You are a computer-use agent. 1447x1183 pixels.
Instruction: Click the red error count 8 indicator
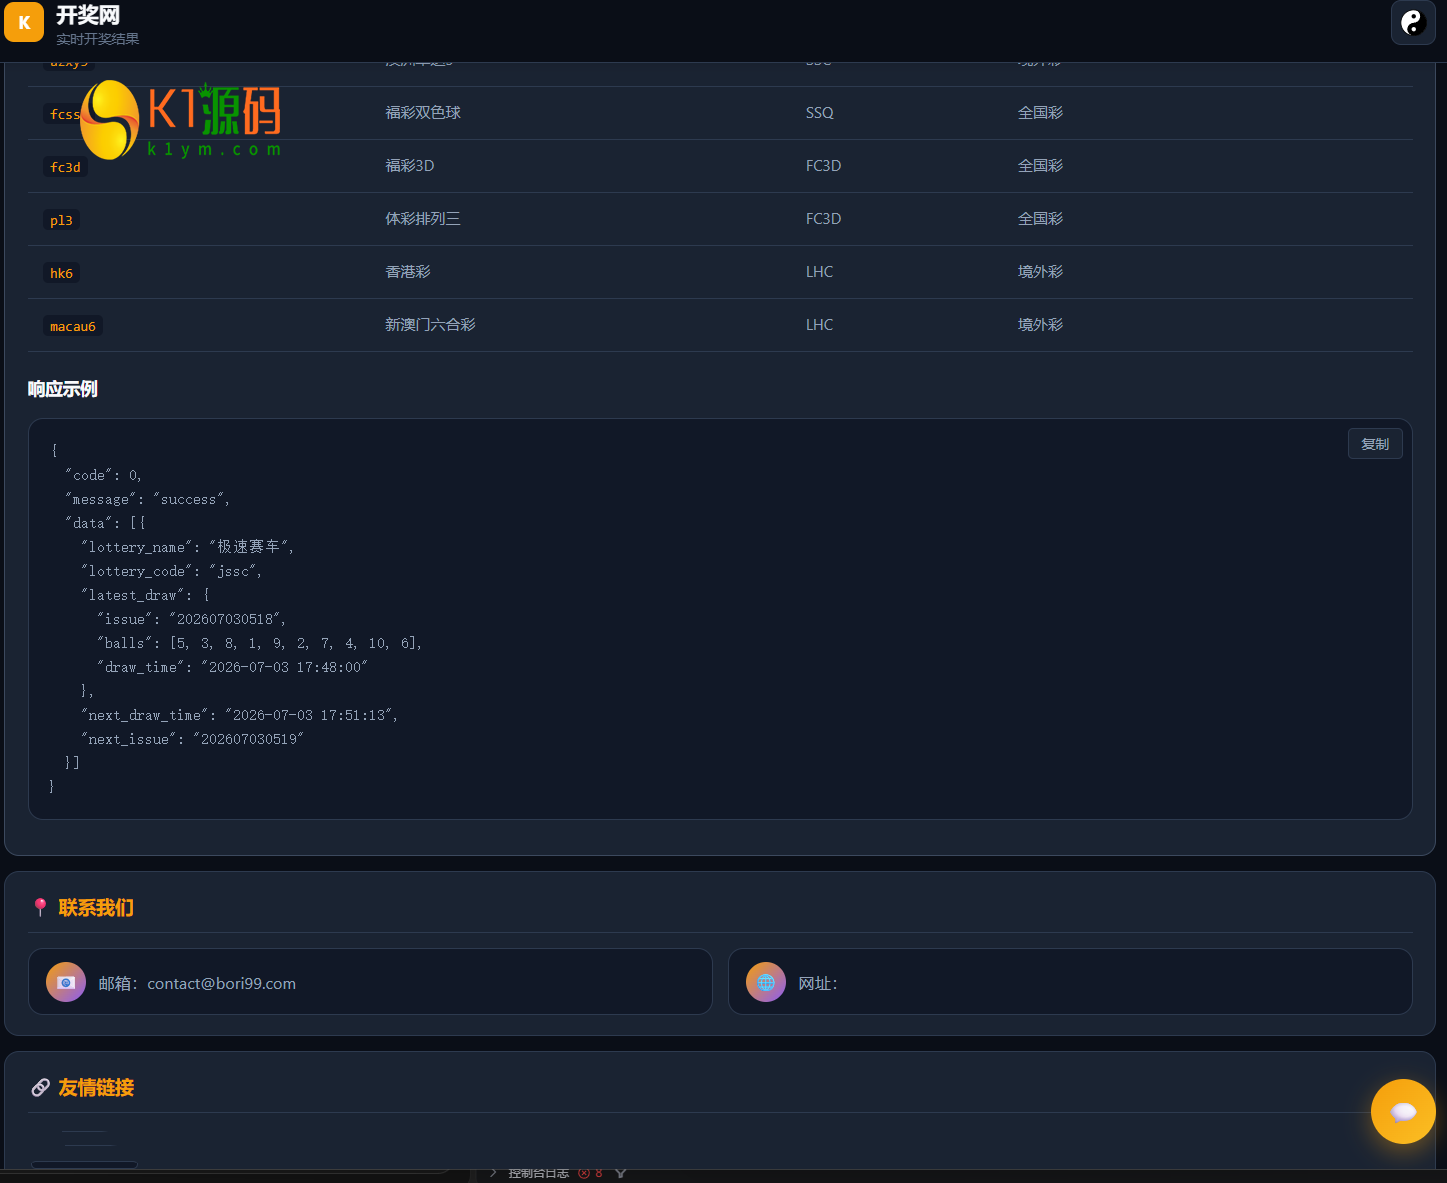pyautogui.click(x=590, y=1173)
